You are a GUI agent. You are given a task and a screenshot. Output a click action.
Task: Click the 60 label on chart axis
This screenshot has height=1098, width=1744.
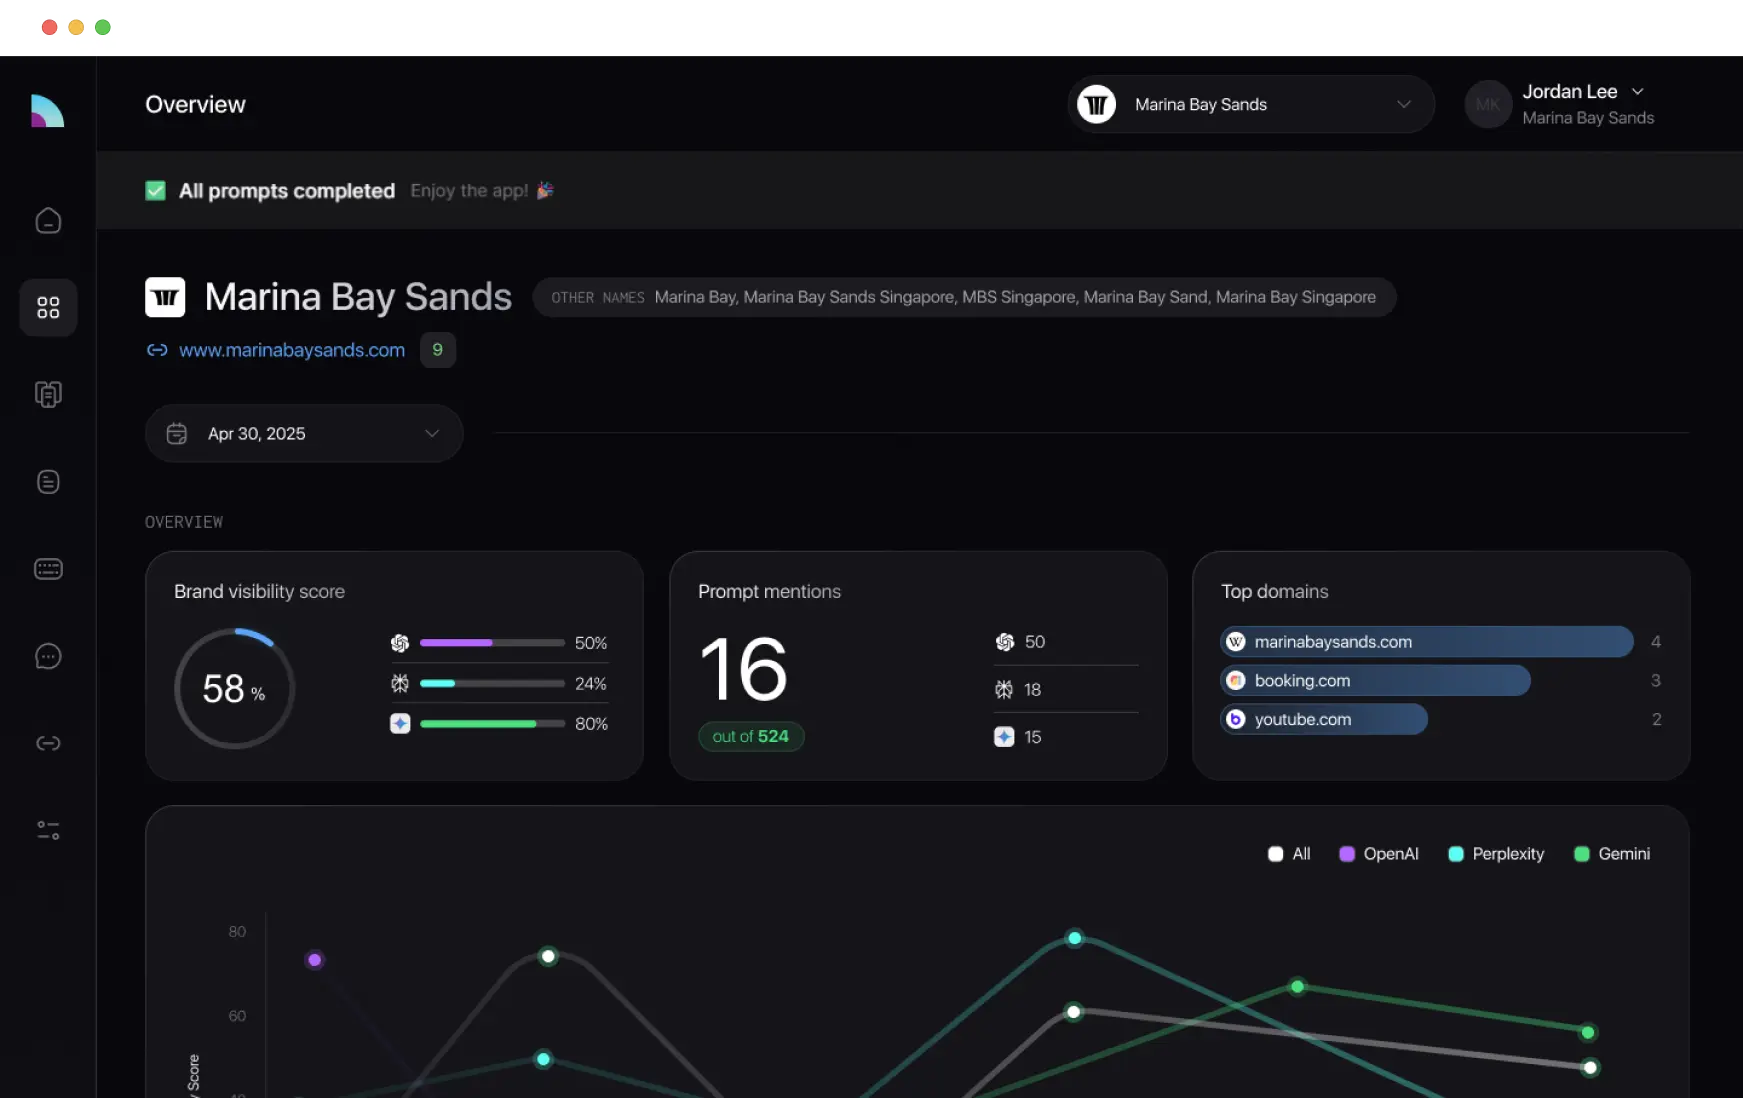(237, 1016)
